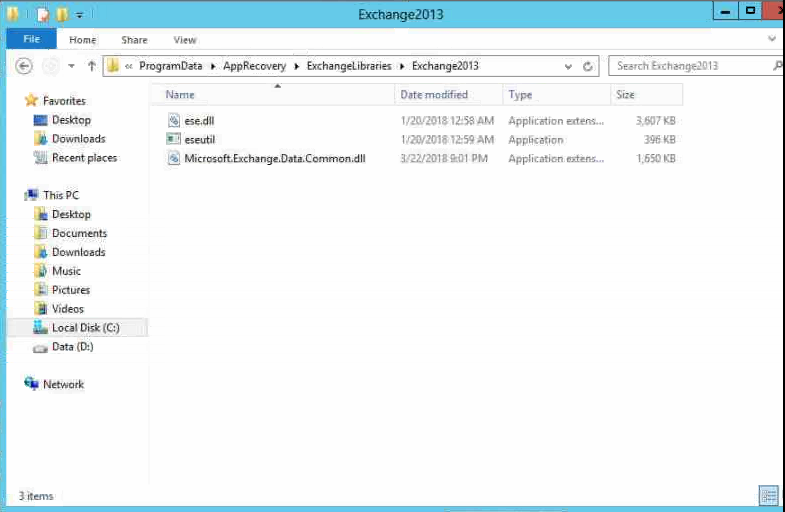The image size is (785, 512).
Task: Go up one folder level
Action: (x=91, y=66)
